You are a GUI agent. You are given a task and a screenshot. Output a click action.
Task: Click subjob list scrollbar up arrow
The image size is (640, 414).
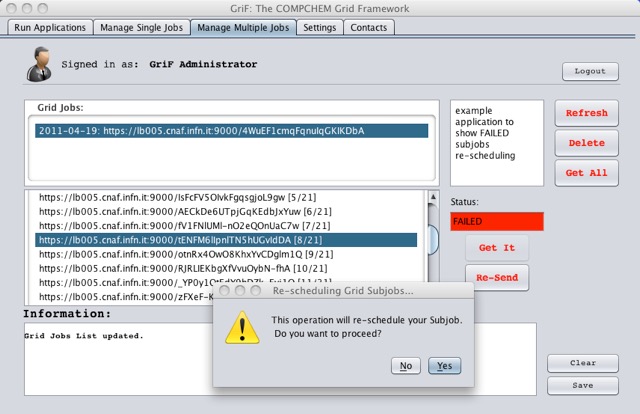433,197
